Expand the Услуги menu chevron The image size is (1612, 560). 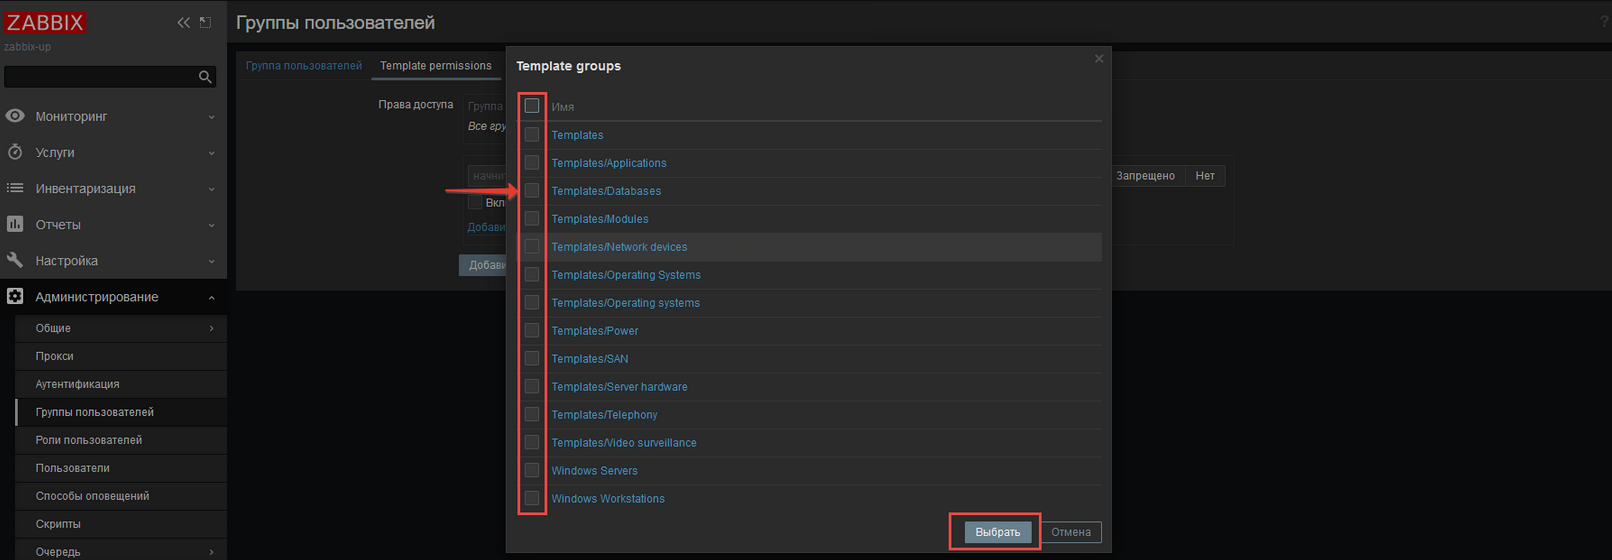pos(211,153)
